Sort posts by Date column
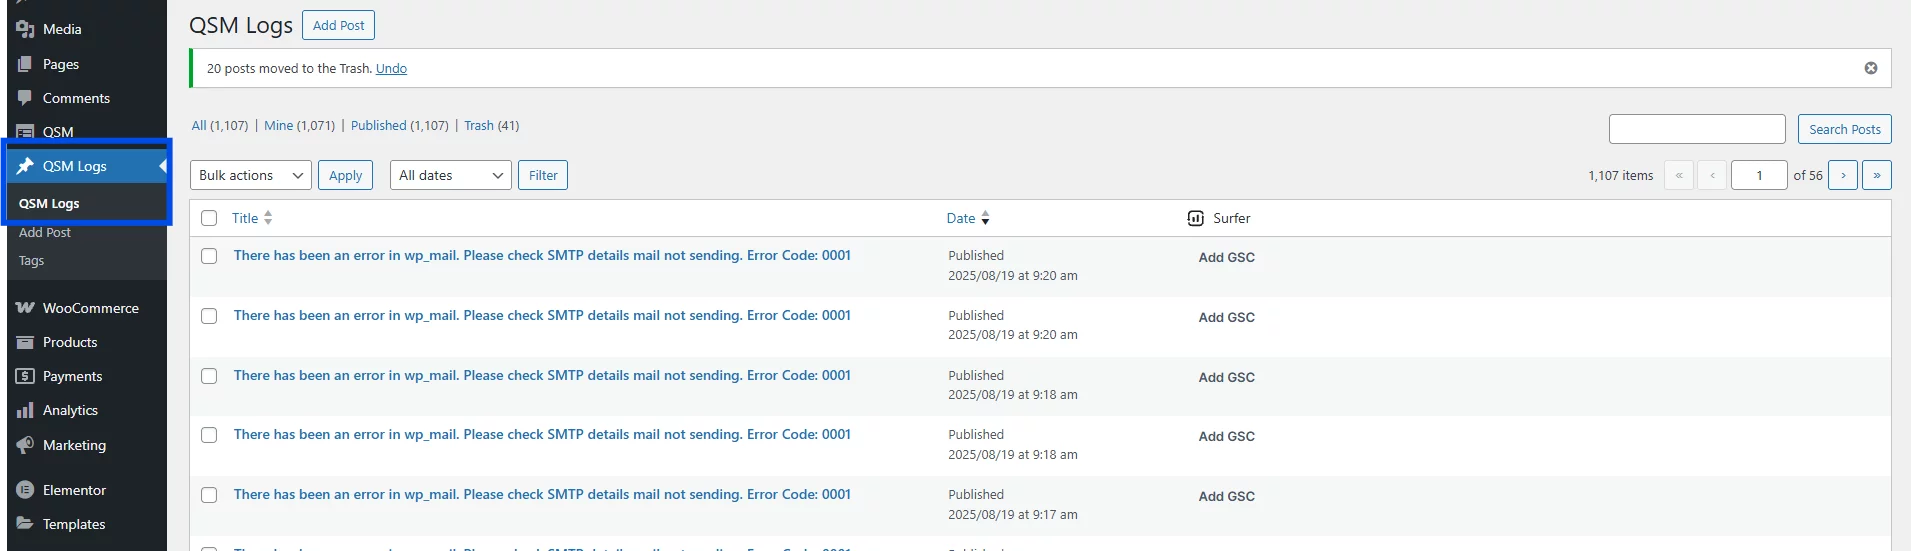1911x551 pixels. pyautogui.click(x=961, y=218)
